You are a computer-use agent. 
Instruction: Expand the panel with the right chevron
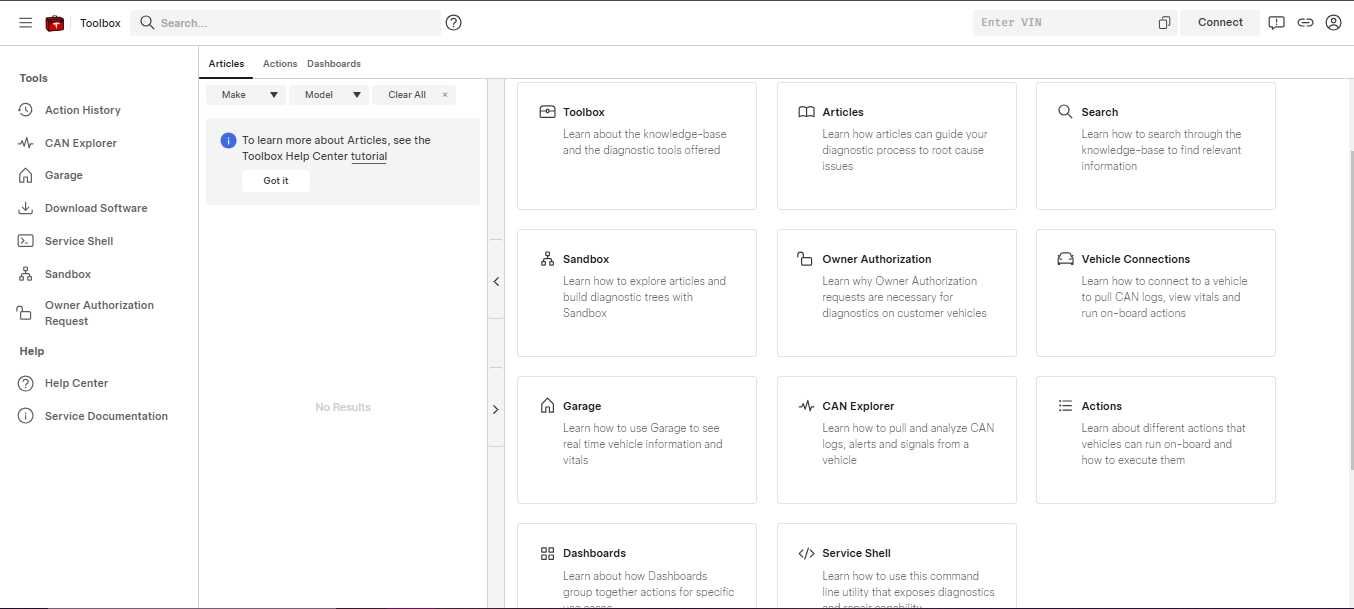pos(496,409)
